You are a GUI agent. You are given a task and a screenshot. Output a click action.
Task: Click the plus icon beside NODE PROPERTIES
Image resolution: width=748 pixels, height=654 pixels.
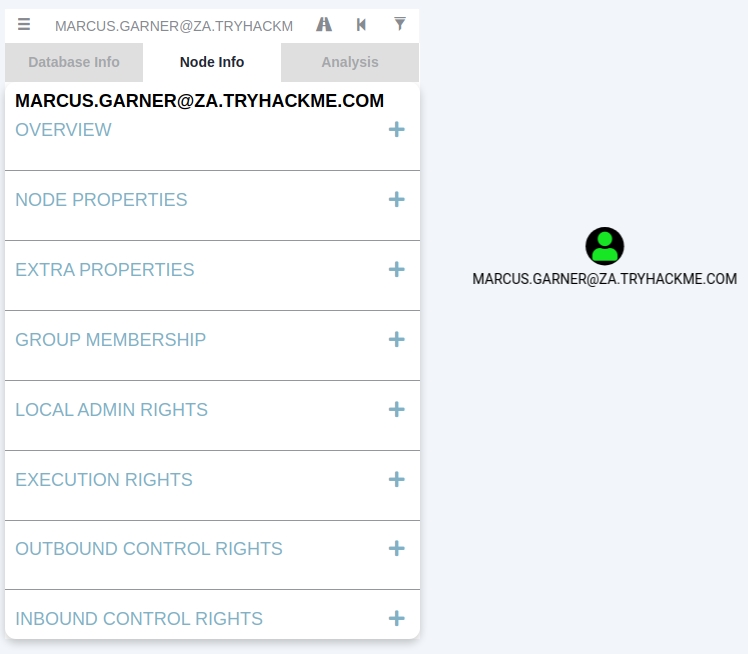click(x=397, y=200)
